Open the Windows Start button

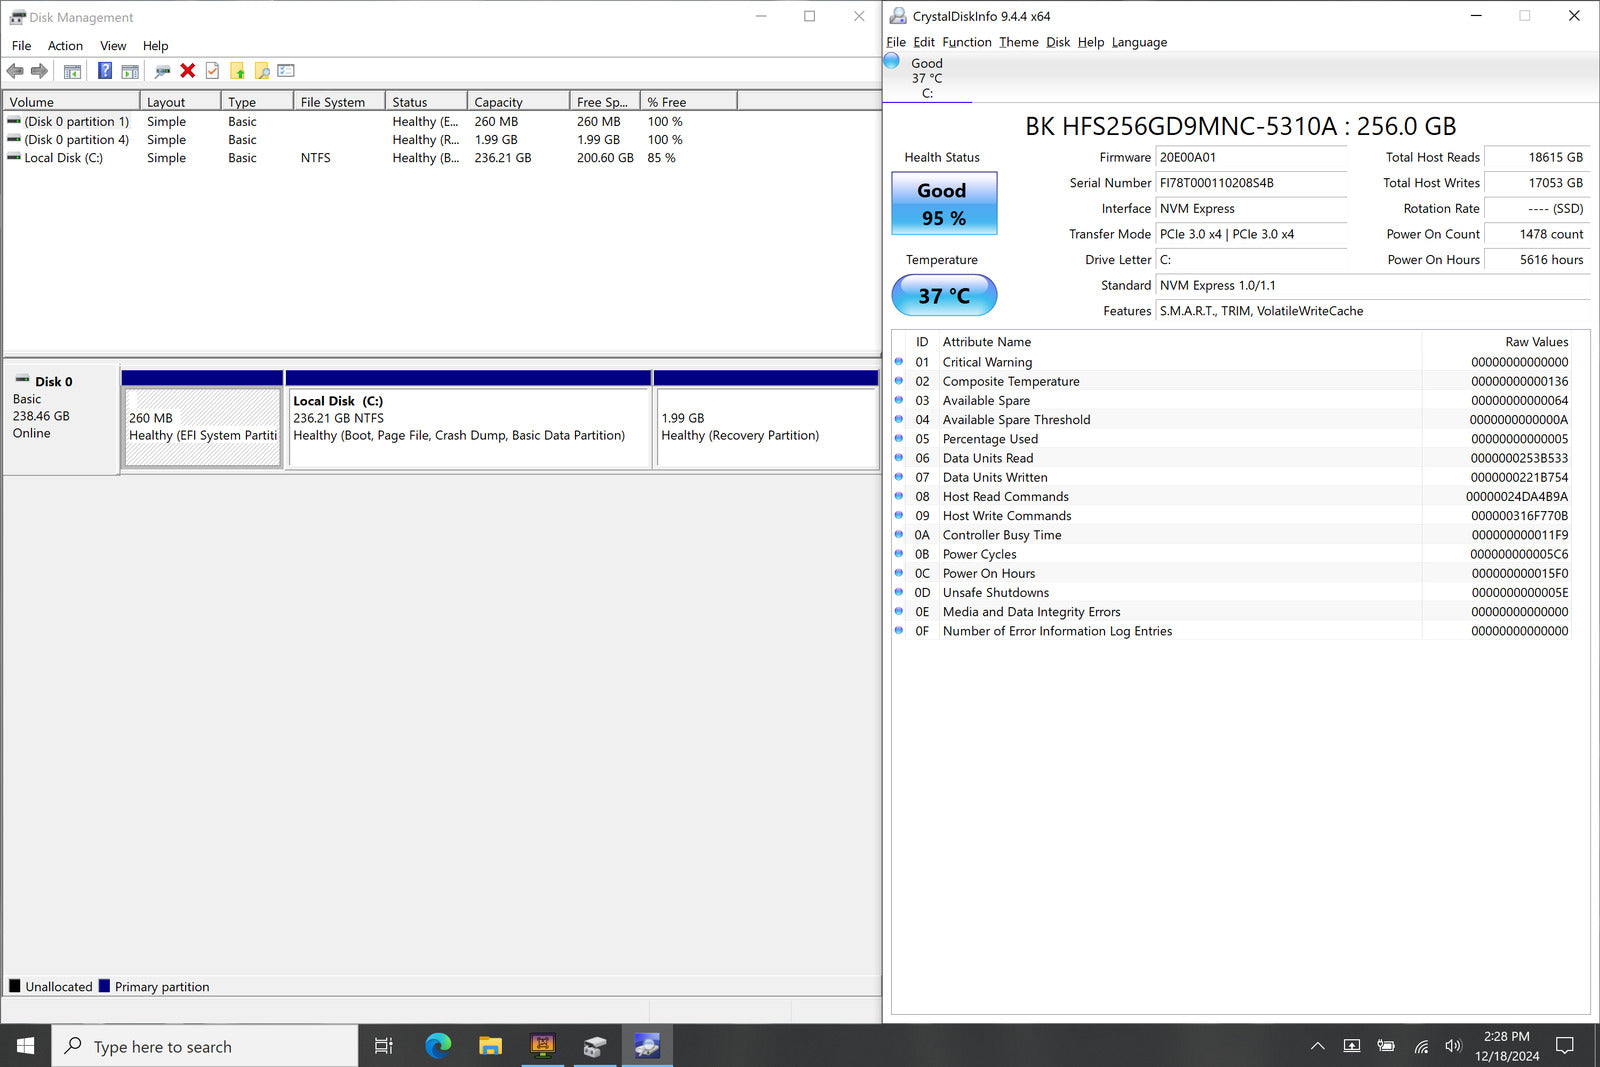25,1046
